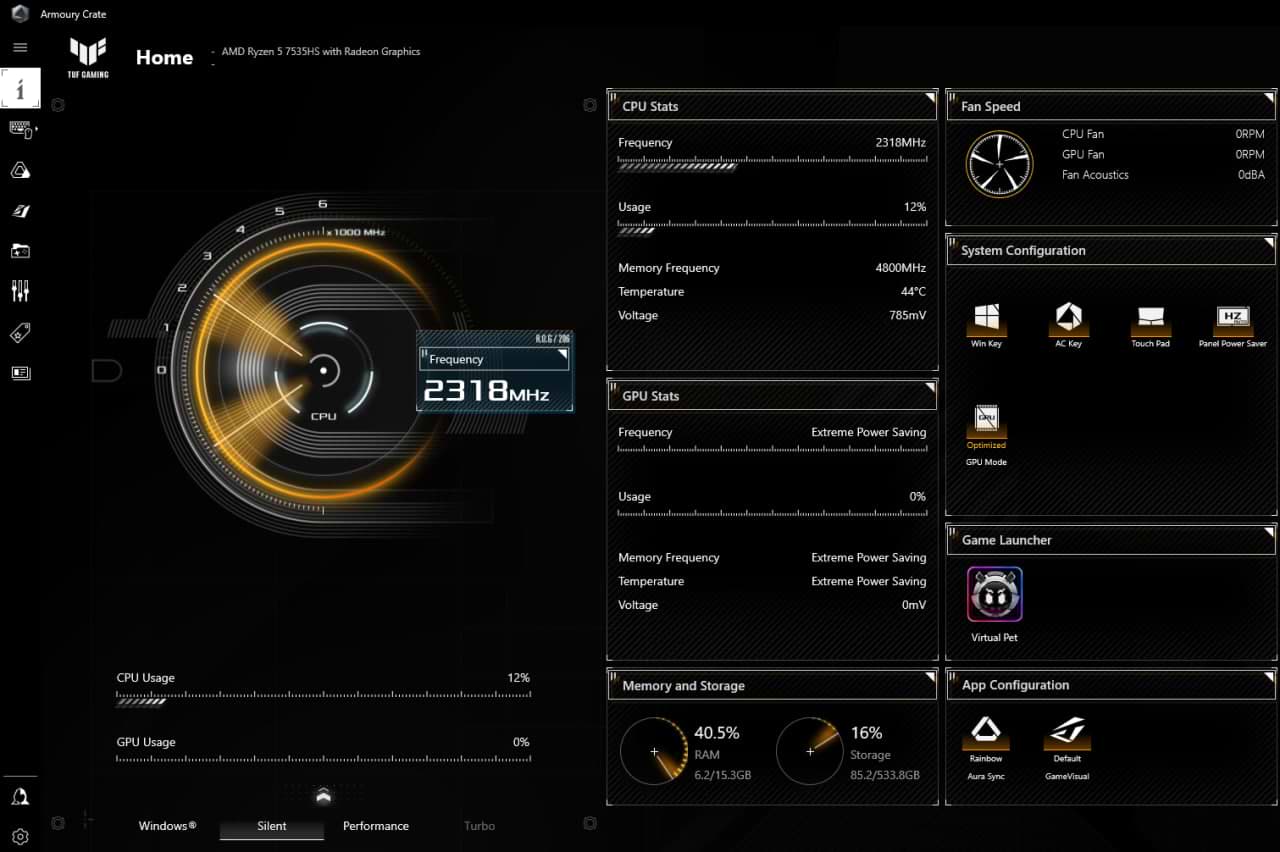The height and width of the screenshot is (852, 1280).
Task: Expand the Fan Speed panel corner
Action: 1269,97
